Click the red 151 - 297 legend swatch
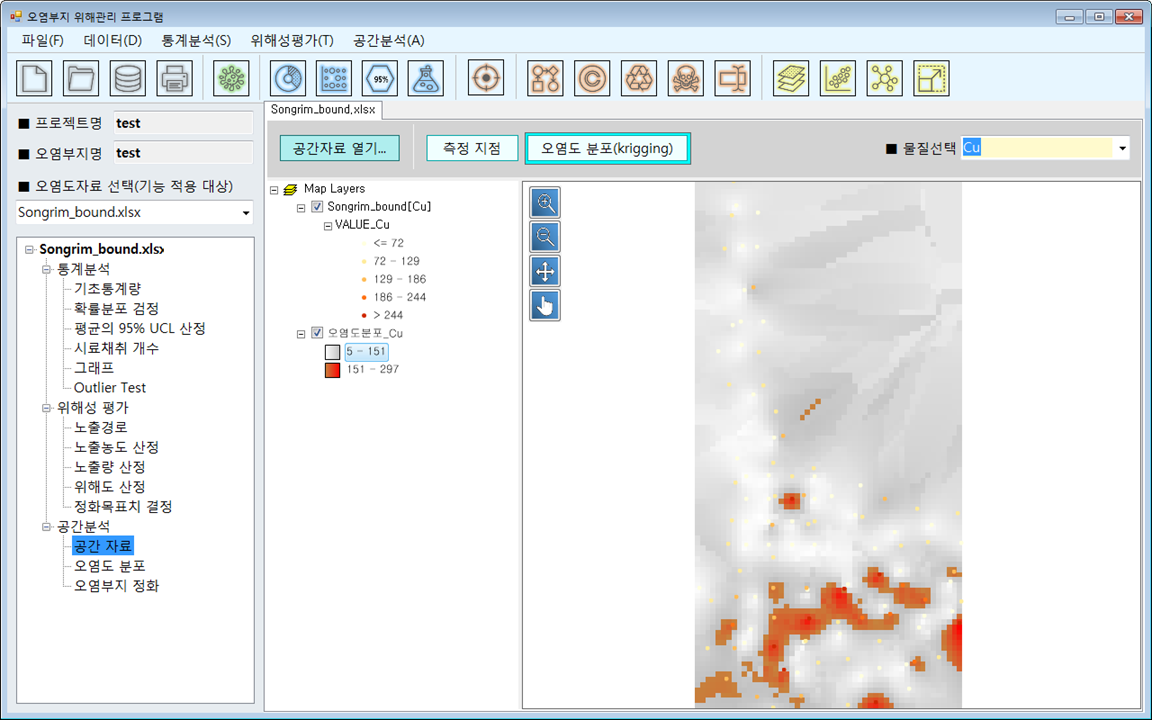This screenshot has width=1152, height=720. click(332, 370)
